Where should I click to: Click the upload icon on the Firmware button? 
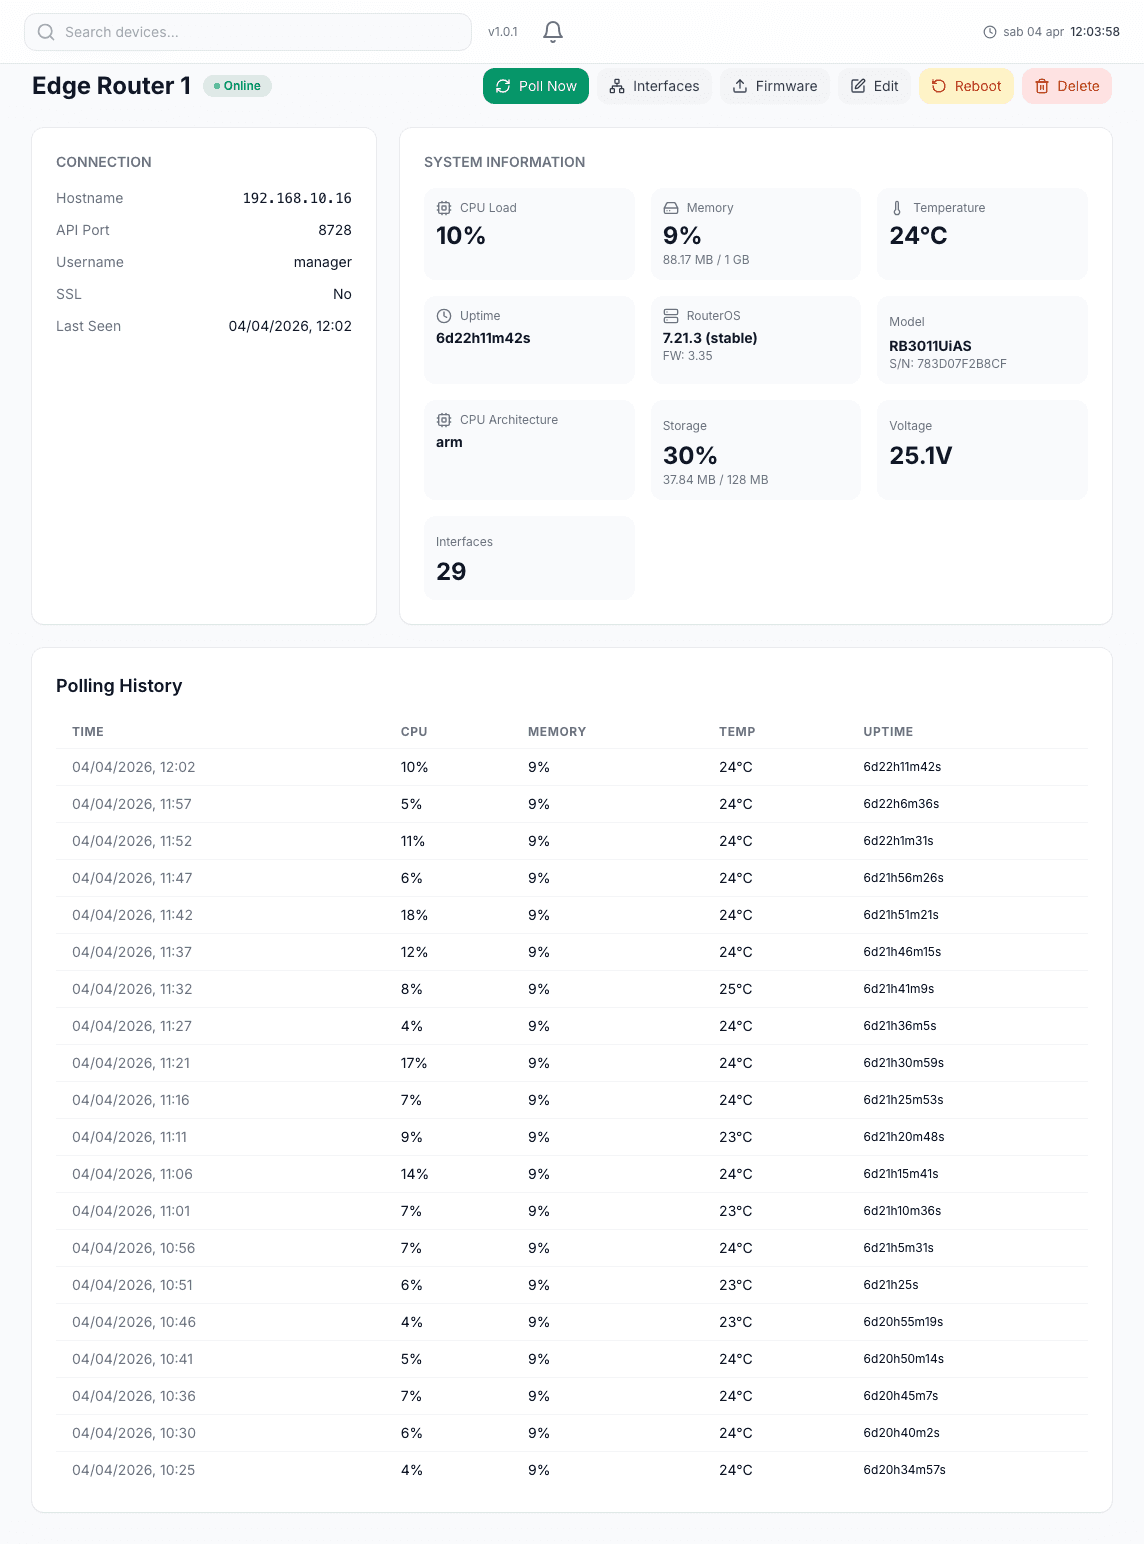[x=741, y=86]
